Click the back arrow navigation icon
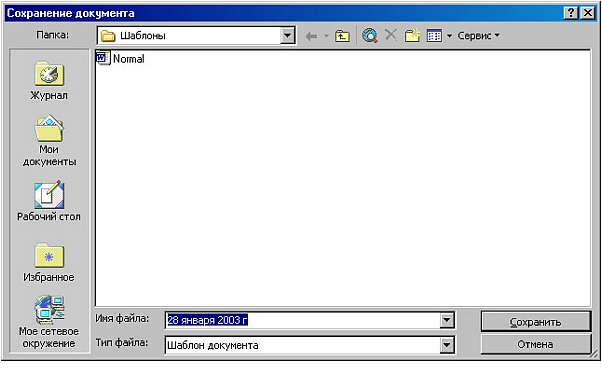Image resolution: width=602 pixels, height=372 pixels. pos(311,36)
